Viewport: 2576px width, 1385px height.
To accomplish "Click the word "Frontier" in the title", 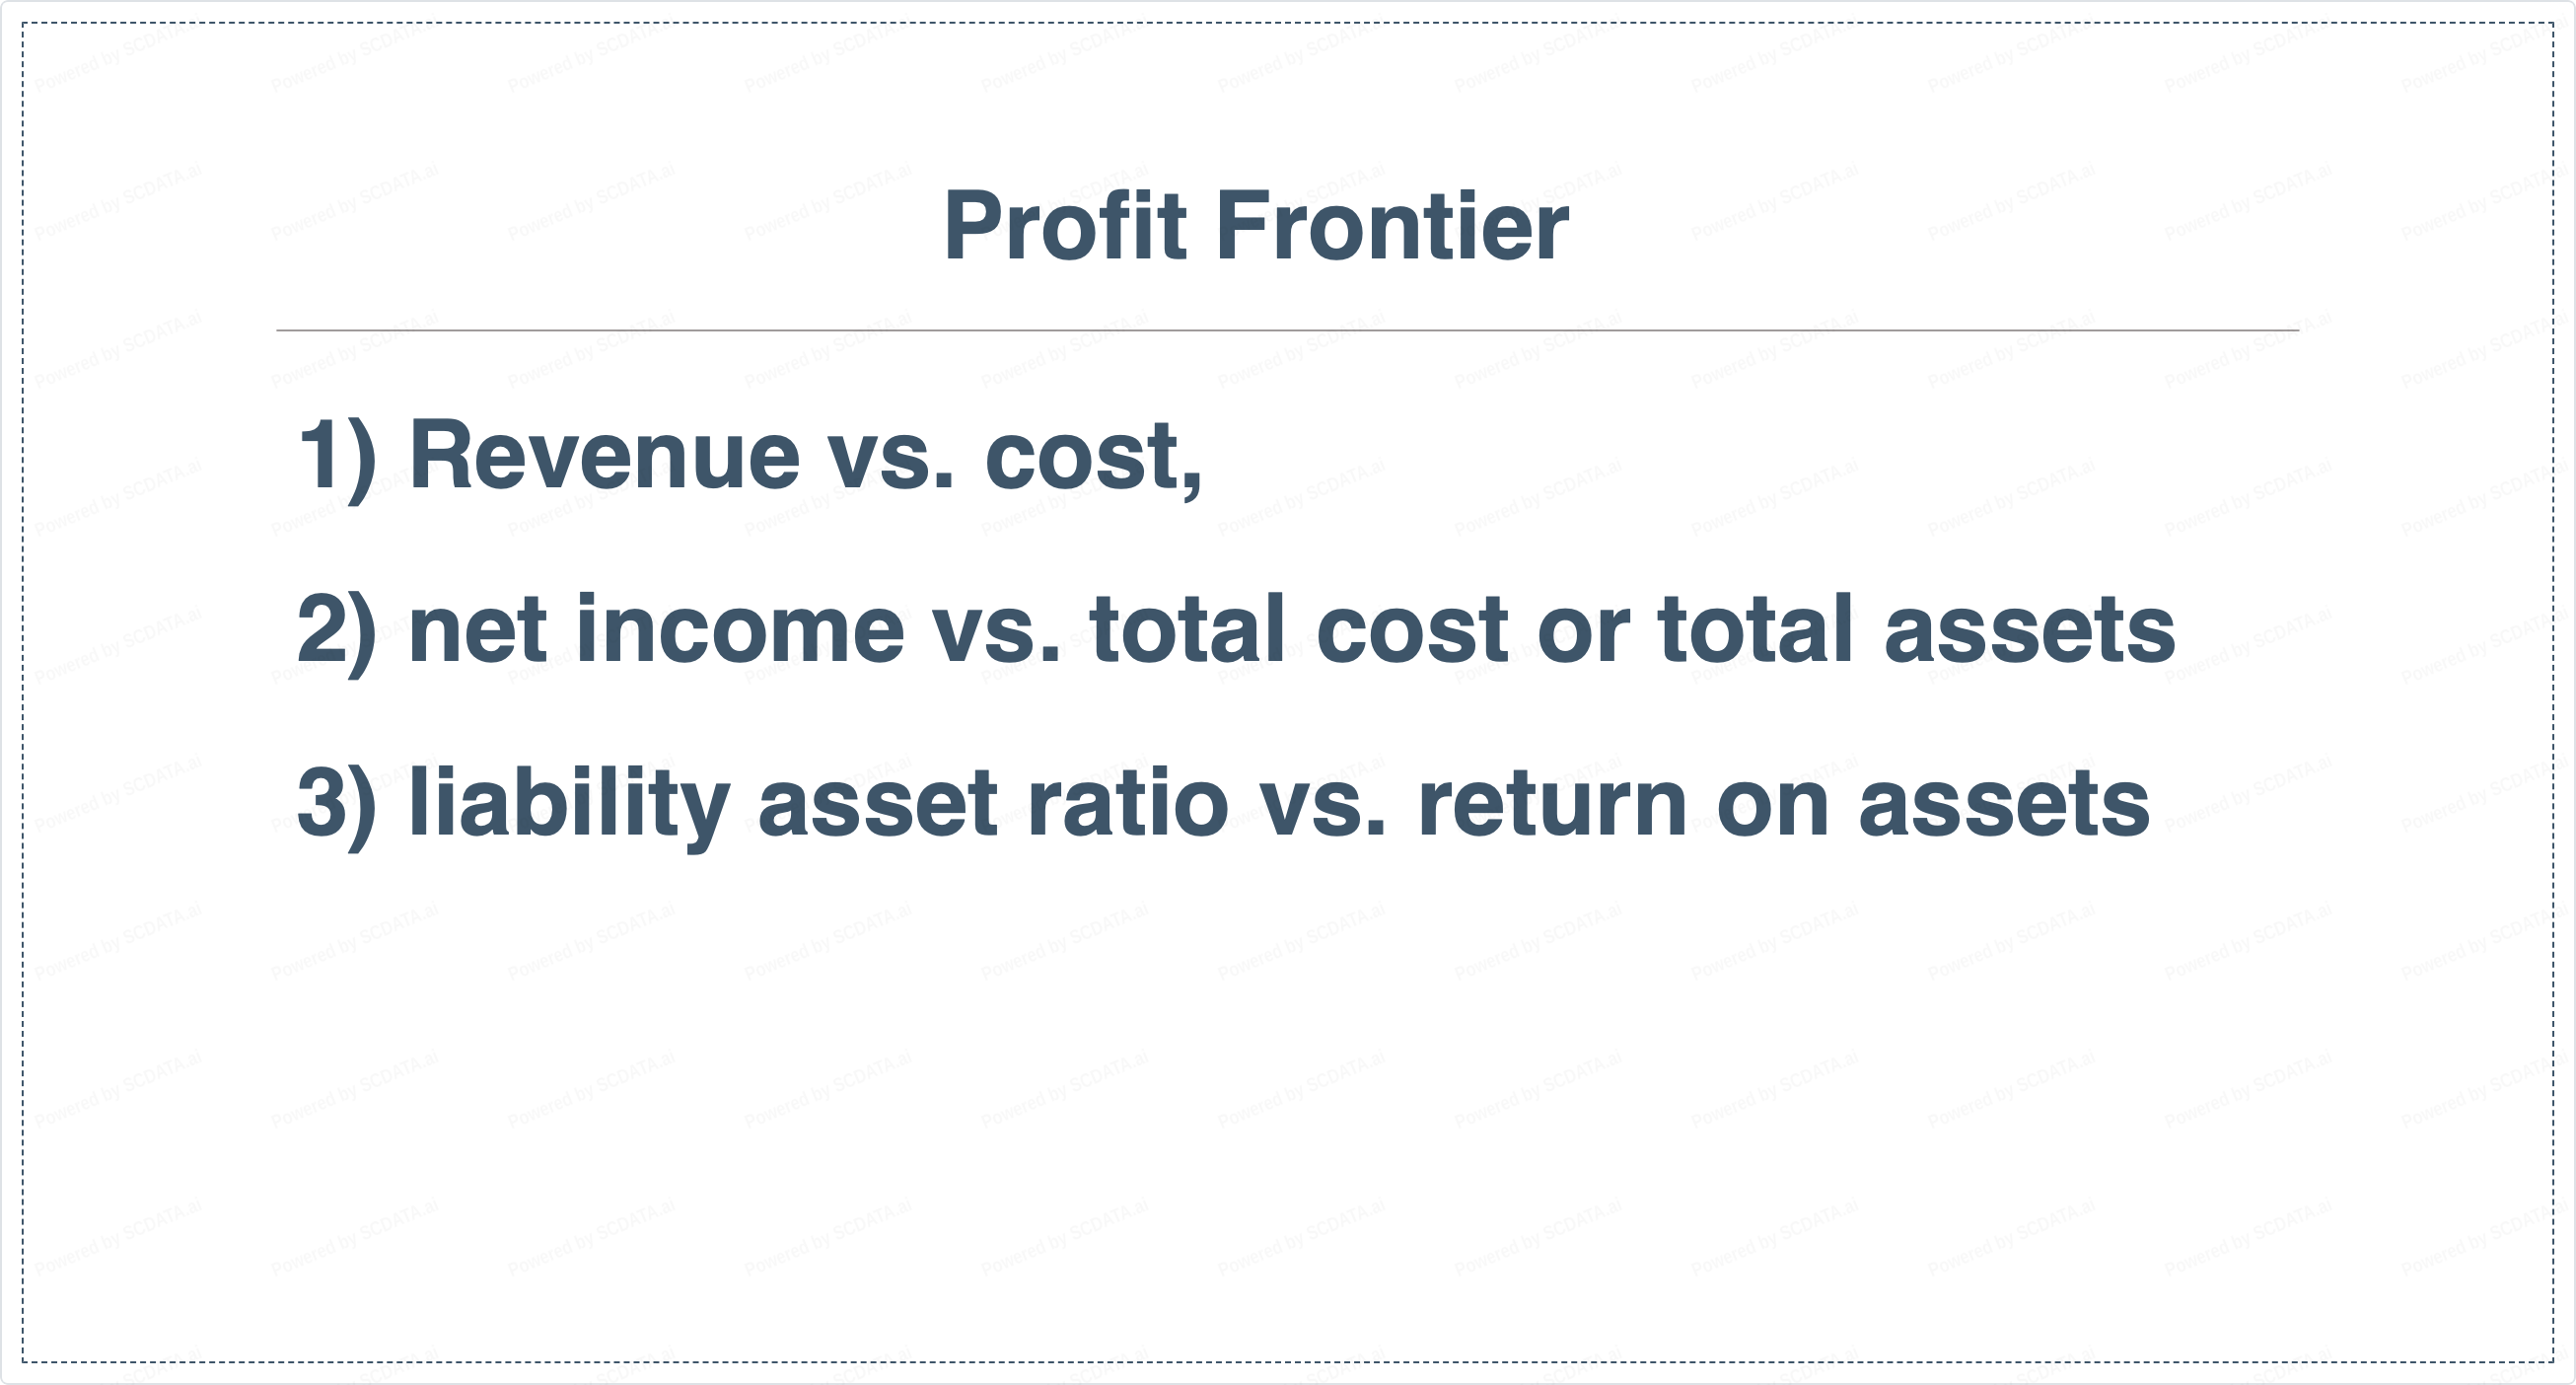I will [1391, 228].
